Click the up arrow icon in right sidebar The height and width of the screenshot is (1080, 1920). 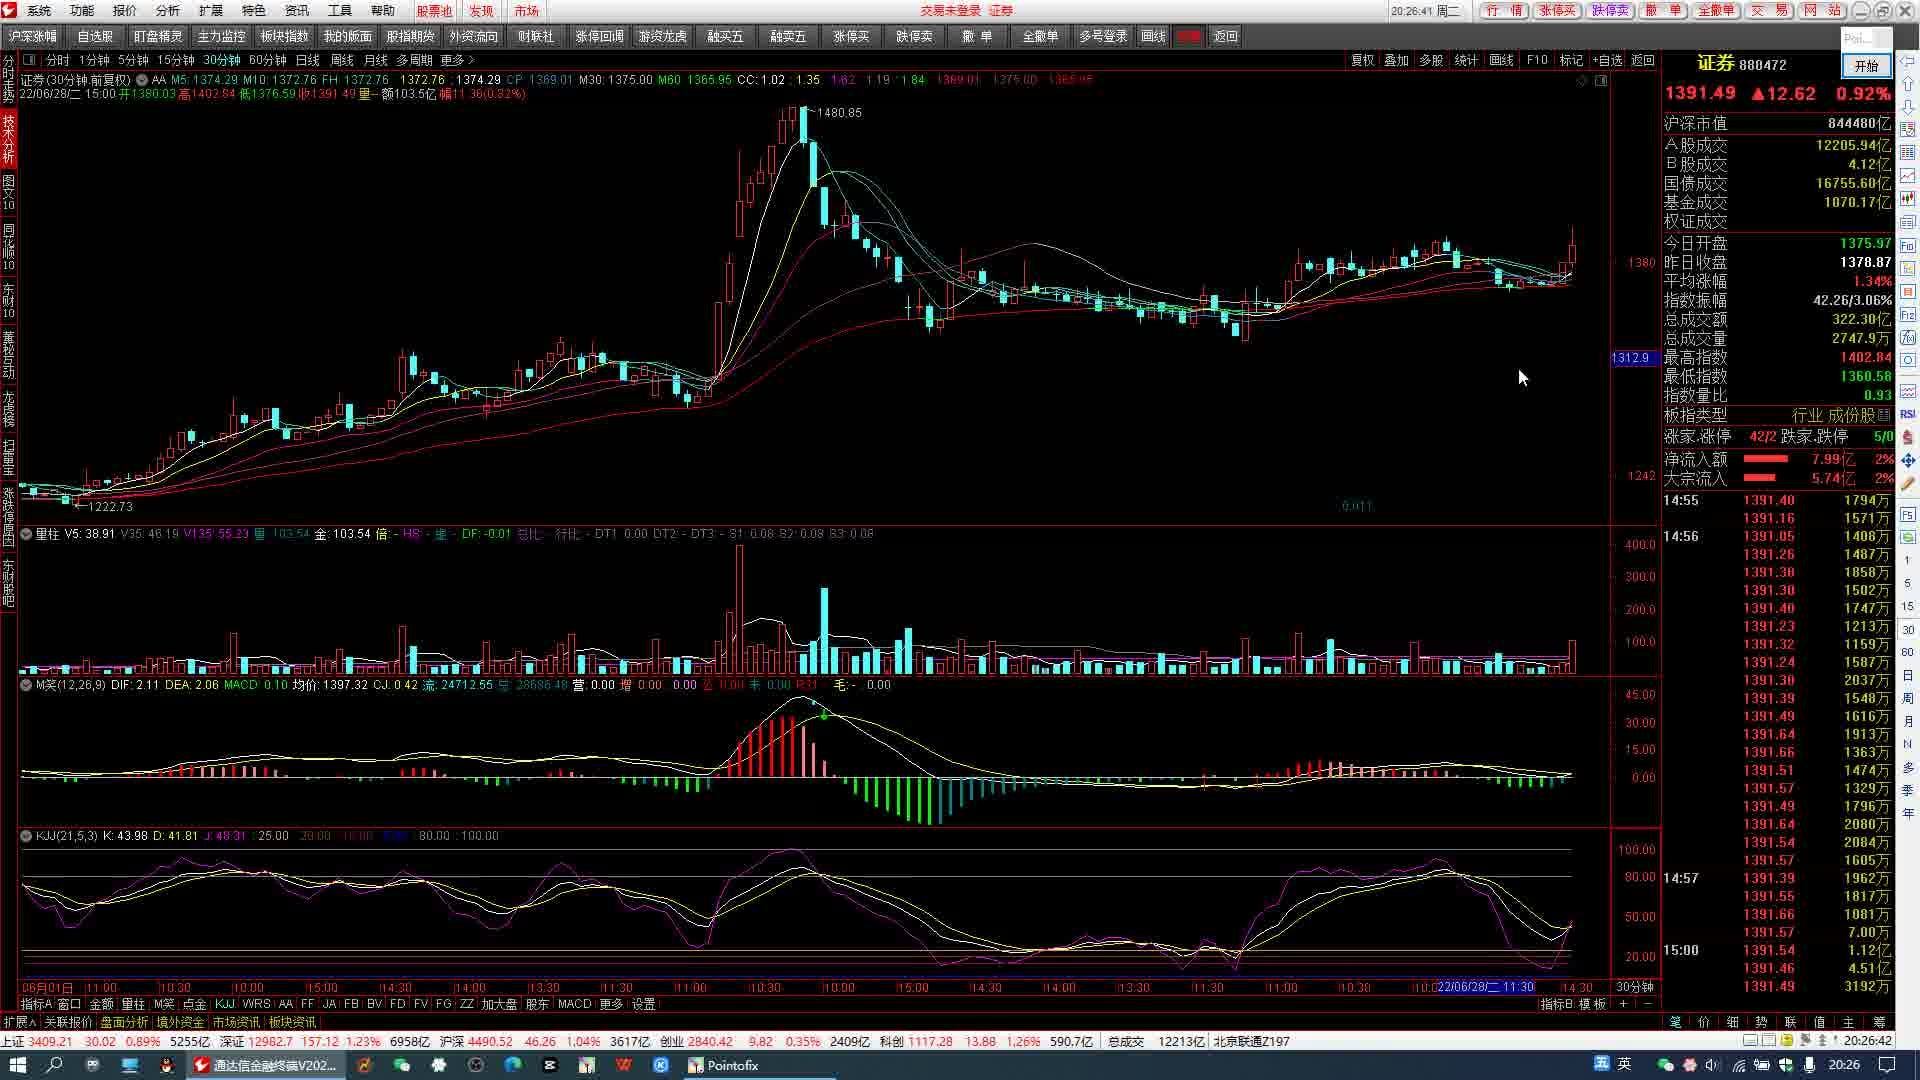[1908, 83]
